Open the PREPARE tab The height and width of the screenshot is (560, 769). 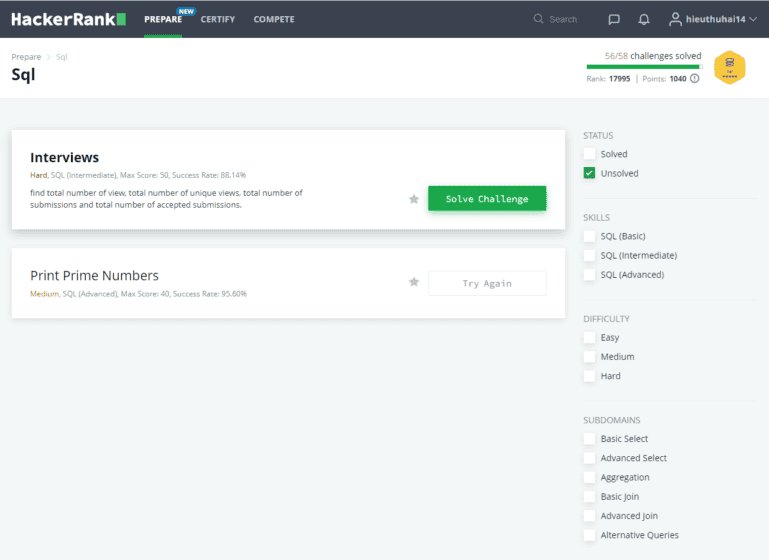163,20
